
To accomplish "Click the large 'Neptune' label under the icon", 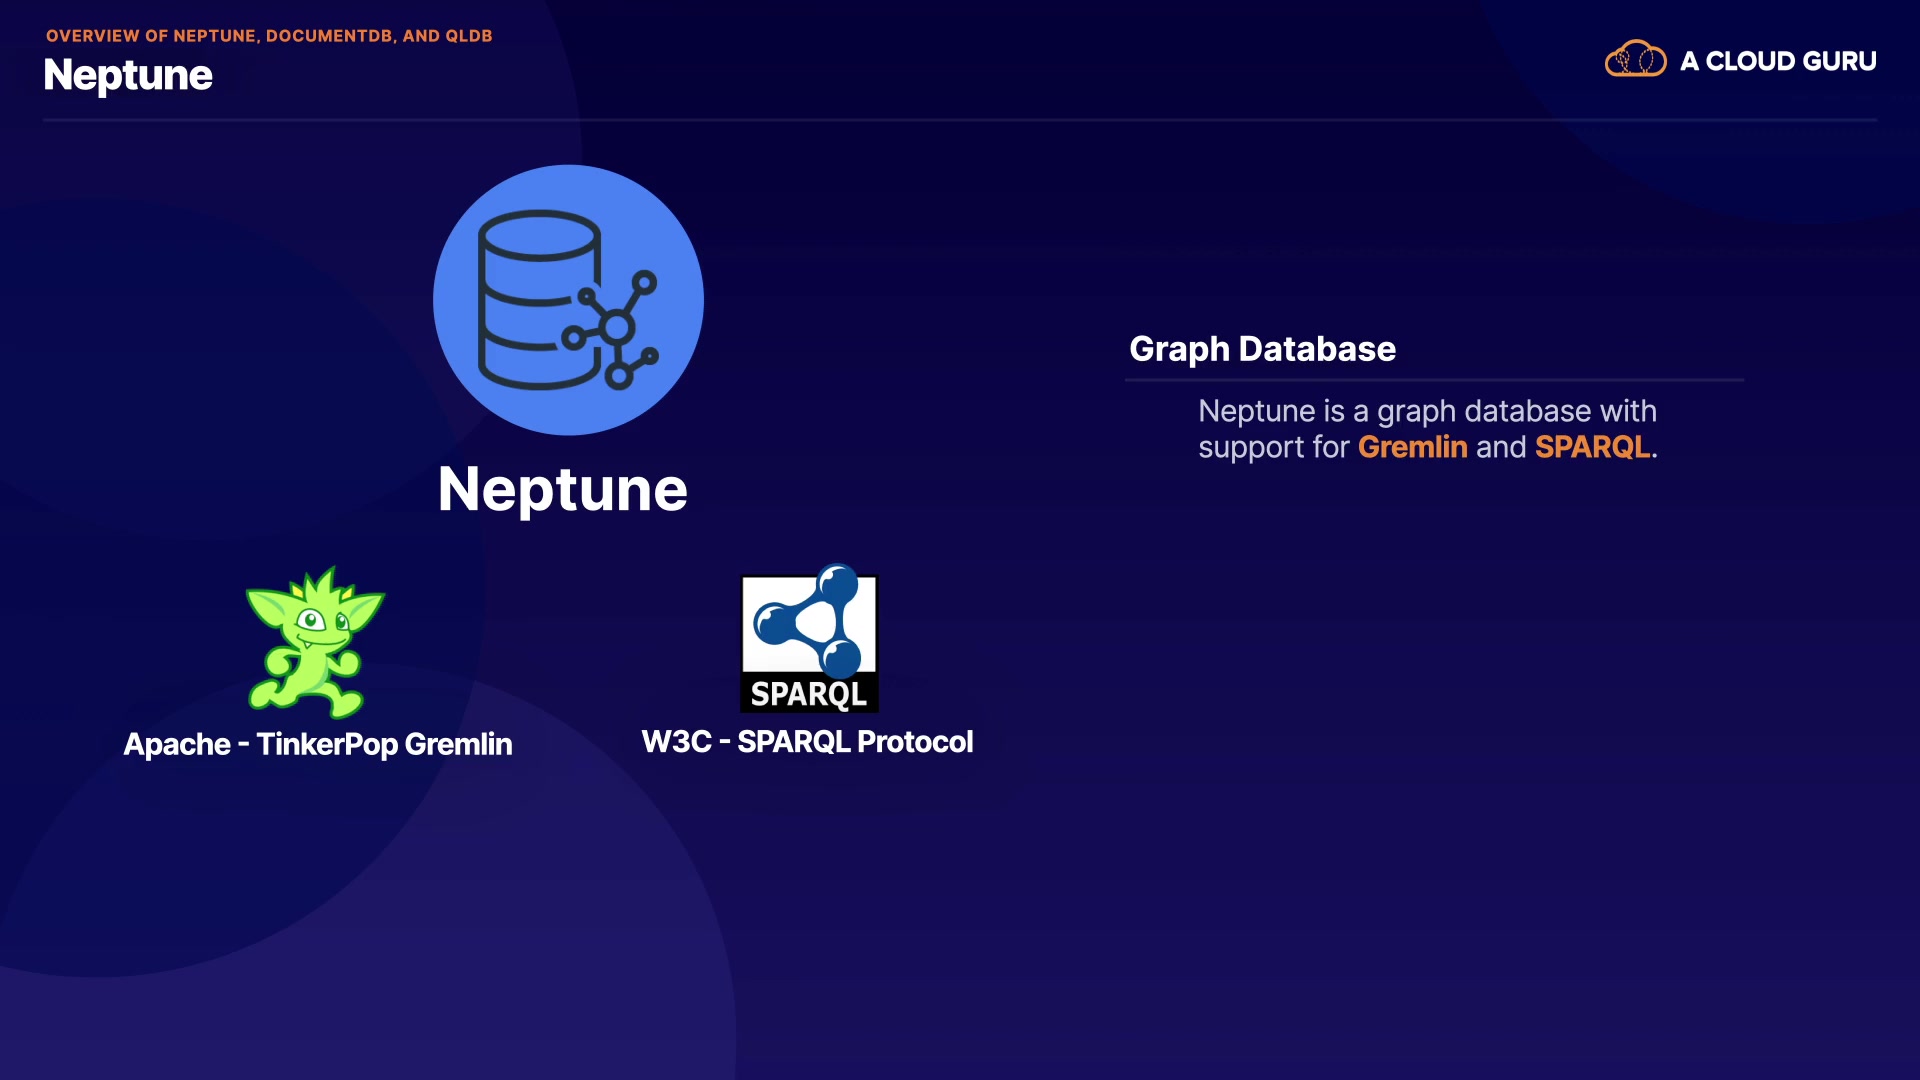I will point(562,489).
